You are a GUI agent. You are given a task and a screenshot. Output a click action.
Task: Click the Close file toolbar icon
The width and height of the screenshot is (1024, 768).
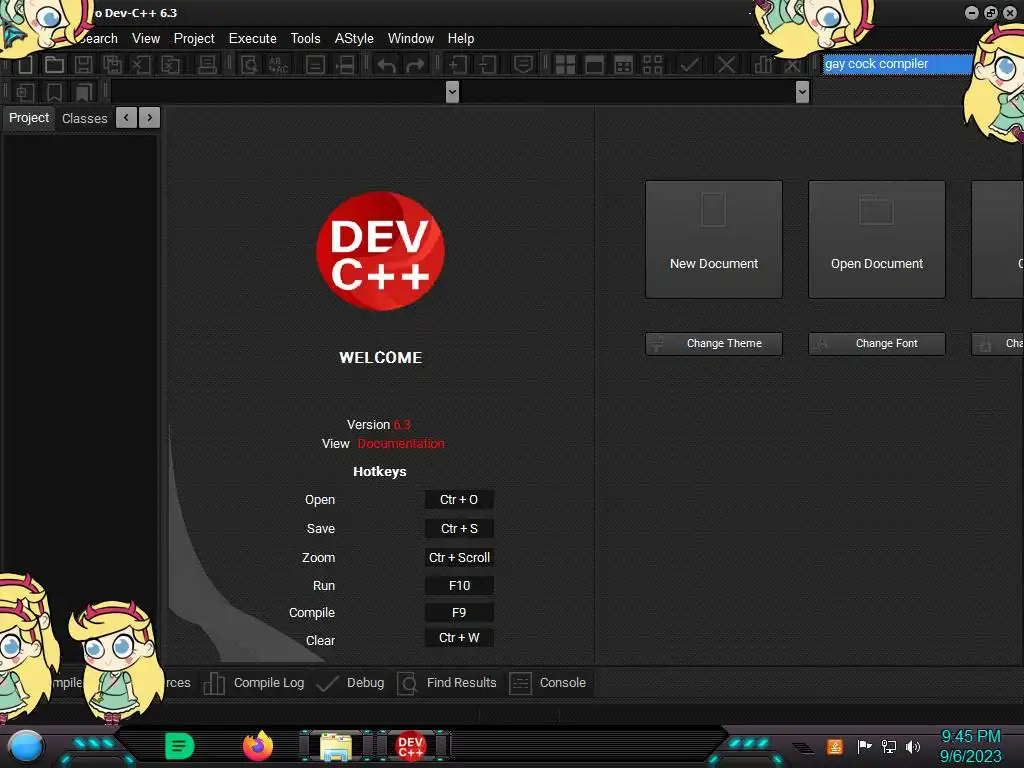click(x=141, y=64)
